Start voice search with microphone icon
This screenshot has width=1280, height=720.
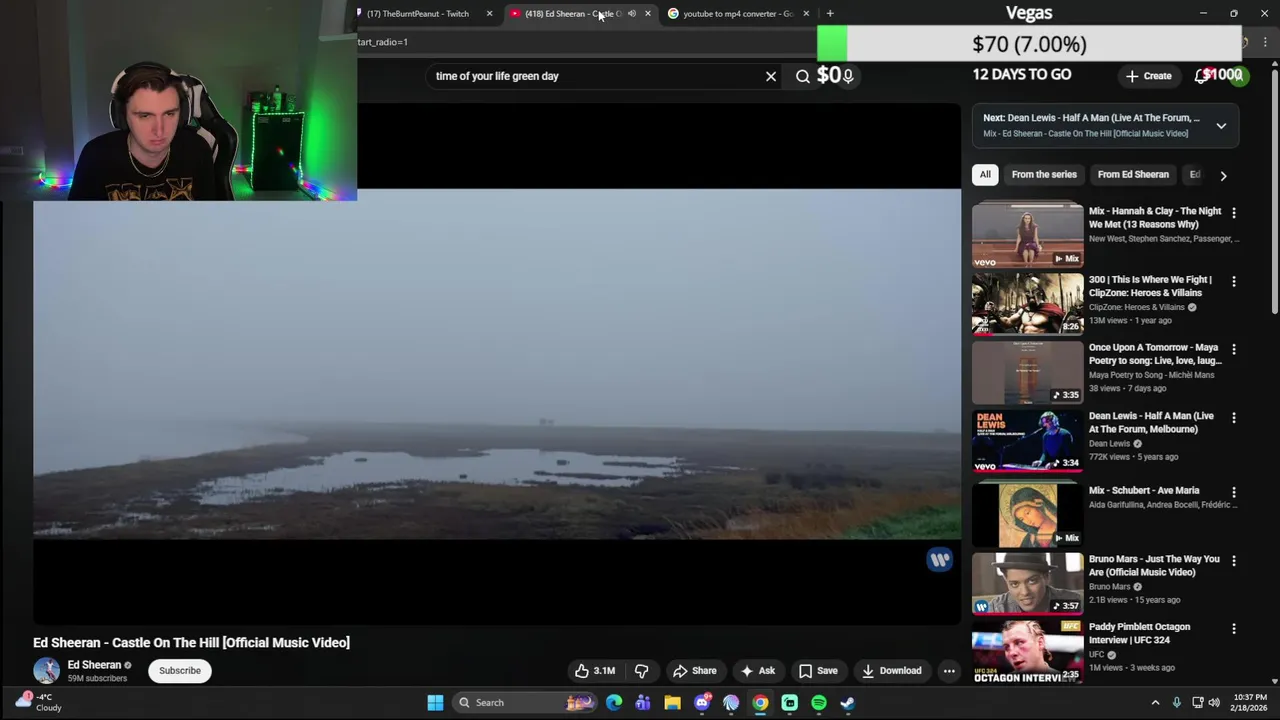(x=848, y=76)
